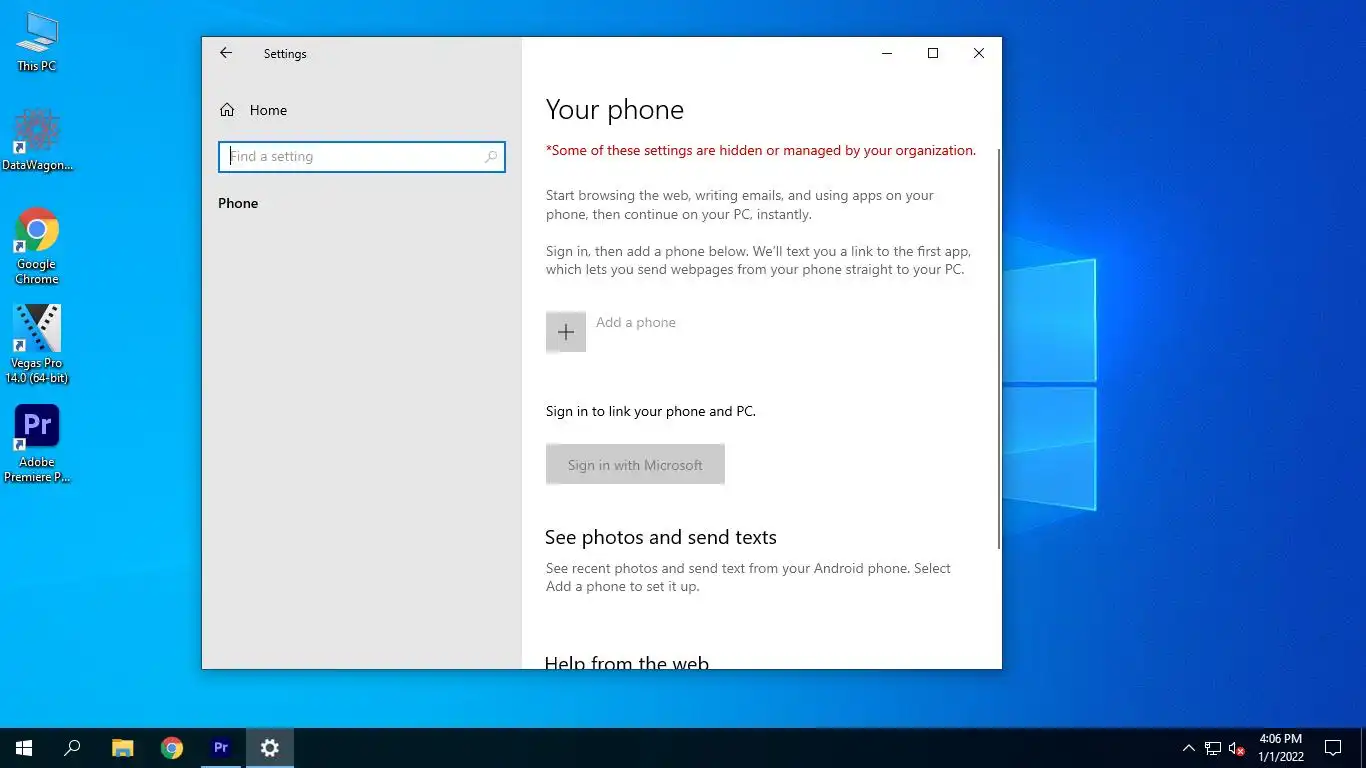This screenshot has width=1366, height=768.
Task: Open the clock showing 4:06 PM
Action: tap(1280, 748)
